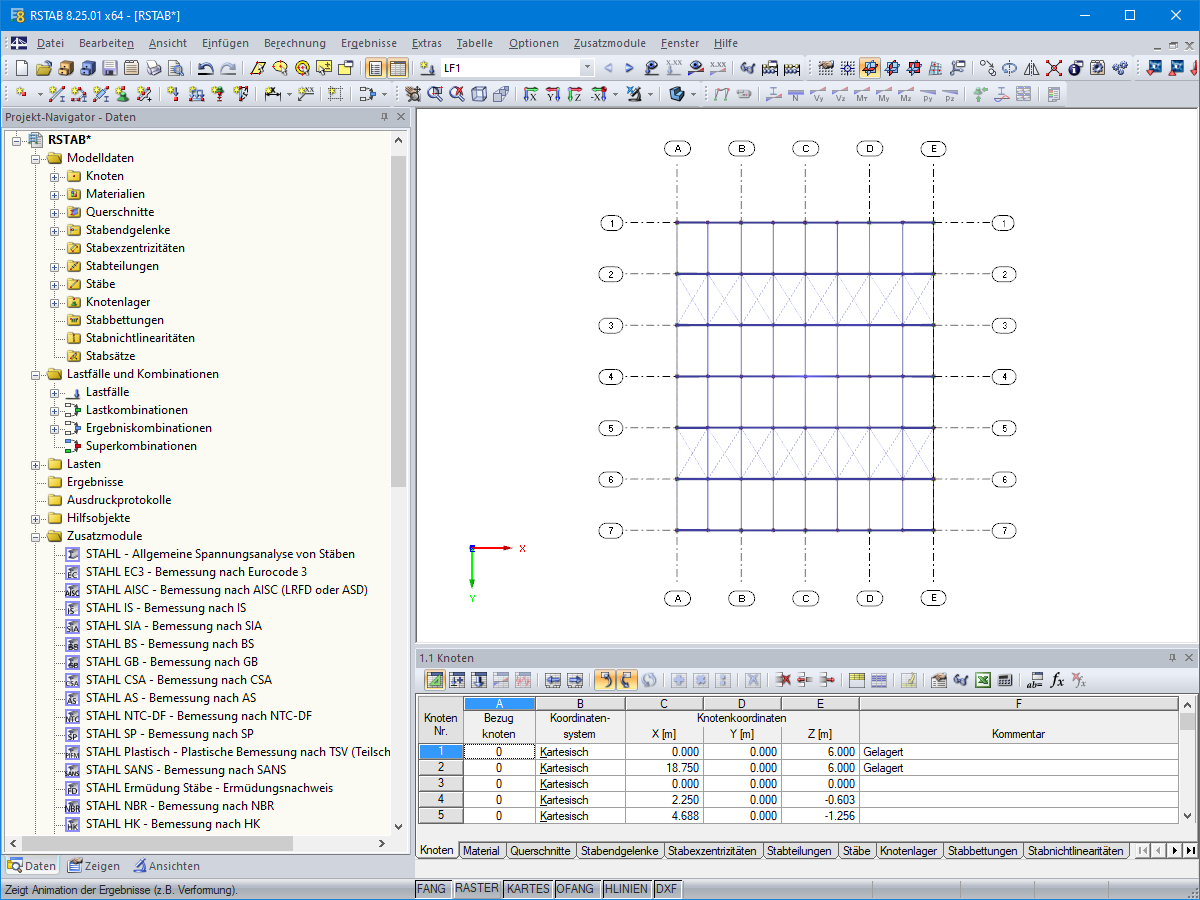Collapse the Modelldaten folder
This screenshot has height=900, width=1200.
(x=36, y=158)
